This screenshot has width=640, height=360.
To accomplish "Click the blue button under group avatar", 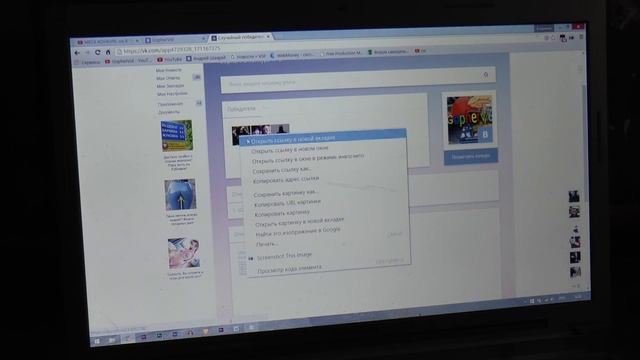I will (x=471, y=157).
